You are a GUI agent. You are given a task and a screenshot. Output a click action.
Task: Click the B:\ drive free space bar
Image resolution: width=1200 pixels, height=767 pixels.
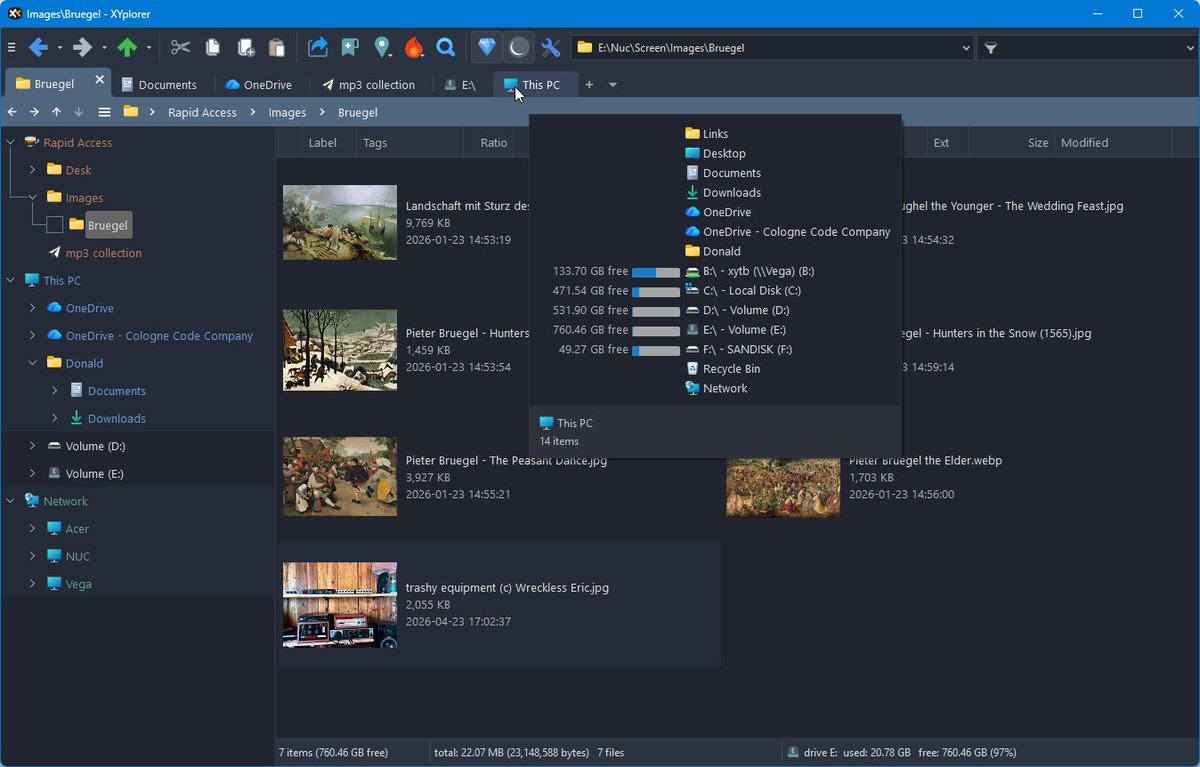656,272
